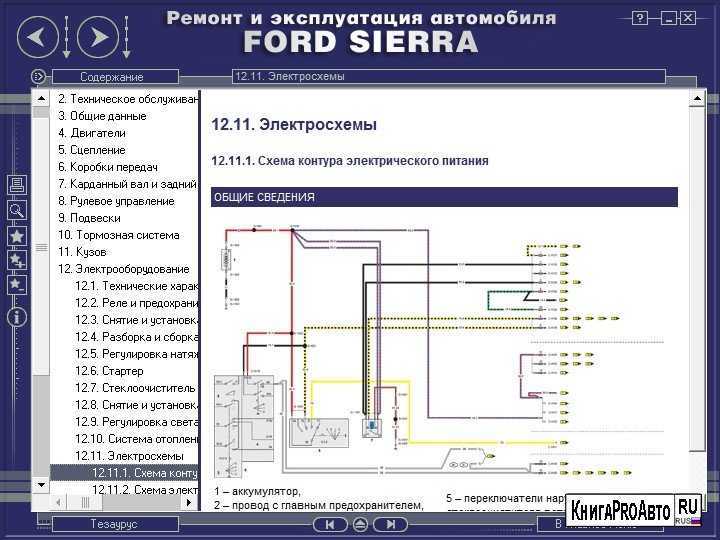Add bookmark star-plus icon
720x540 pixels.
click(17, 260)
